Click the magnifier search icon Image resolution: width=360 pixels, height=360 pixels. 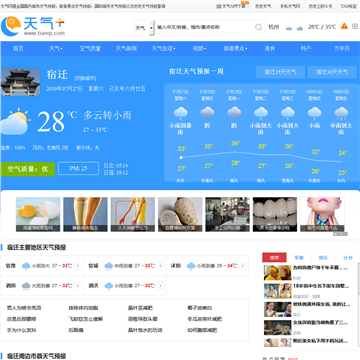[259, 27]
